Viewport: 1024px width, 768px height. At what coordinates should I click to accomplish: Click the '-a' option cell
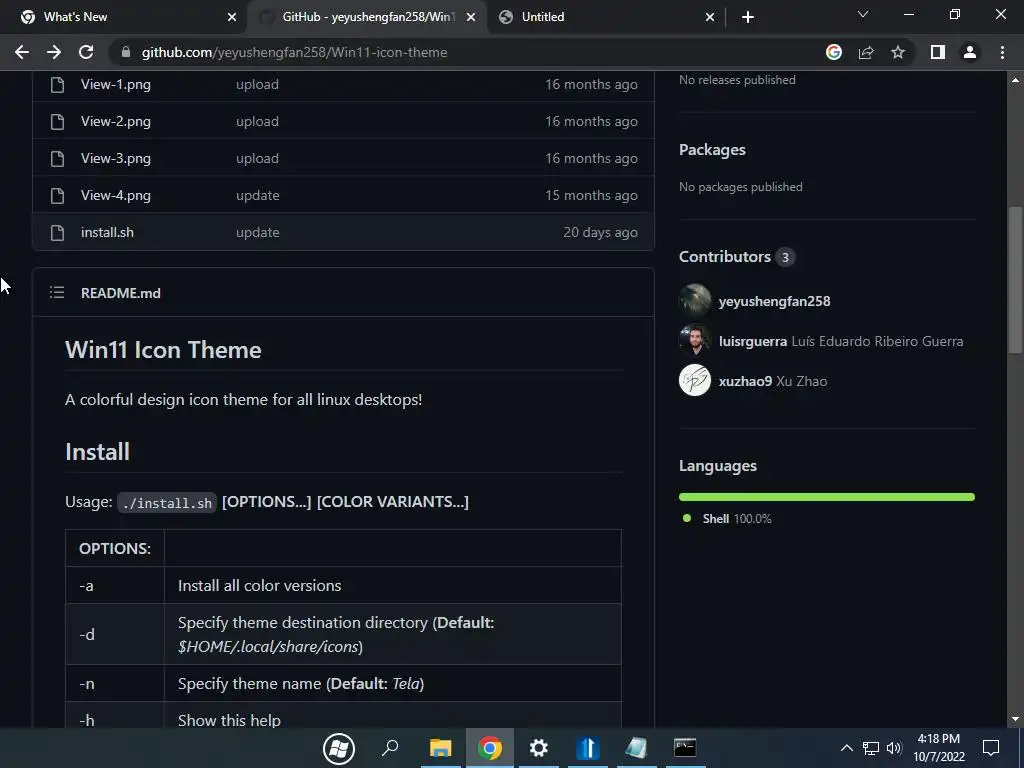pyautogui.click(x=115, y=586)
